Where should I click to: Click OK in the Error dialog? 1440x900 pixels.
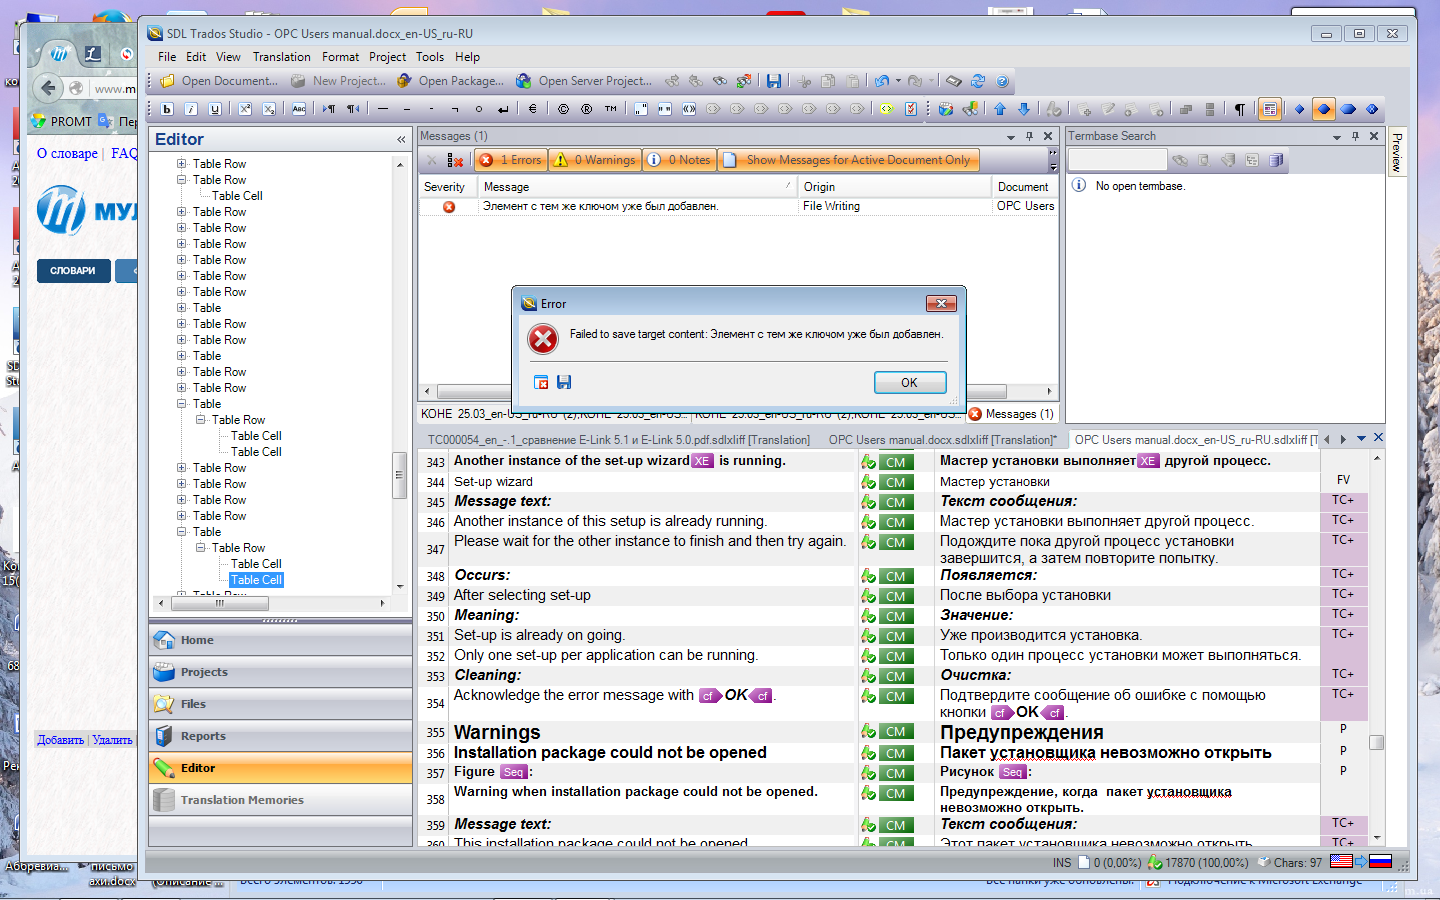coord(909,382)
